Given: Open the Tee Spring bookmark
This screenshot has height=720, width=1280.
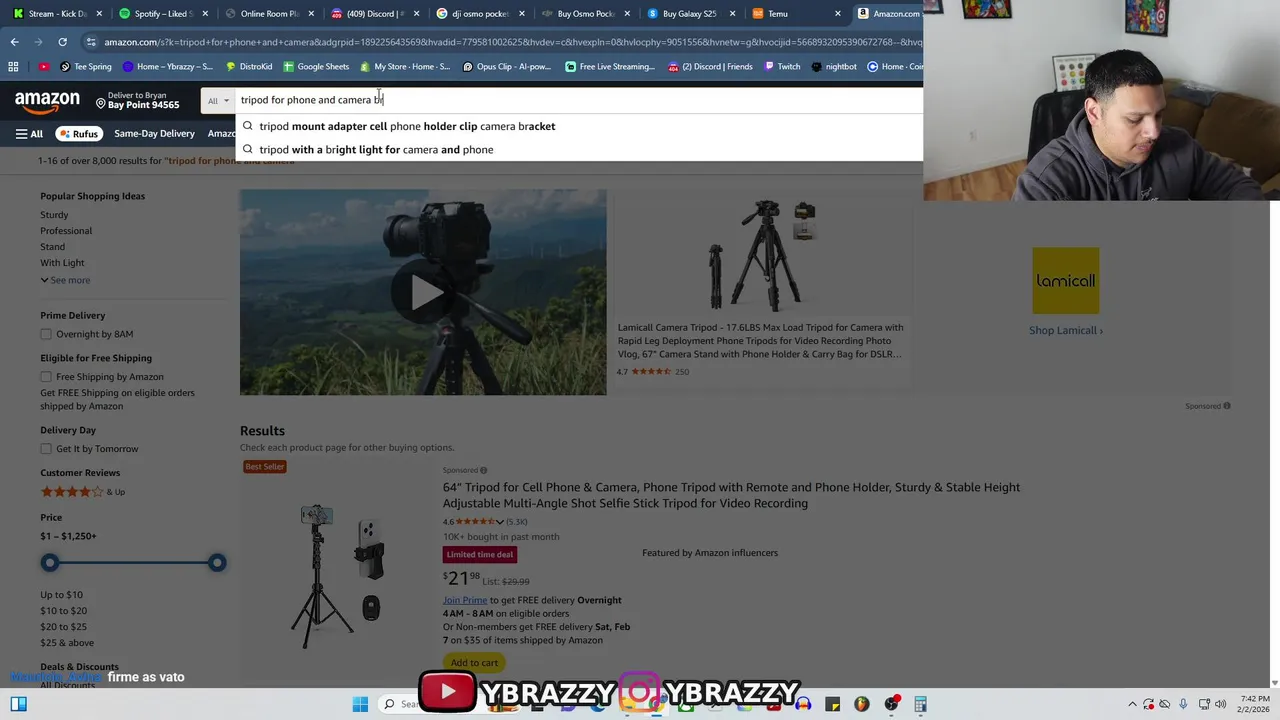Looking at the screenshot, I should click(x=86, y=67).
